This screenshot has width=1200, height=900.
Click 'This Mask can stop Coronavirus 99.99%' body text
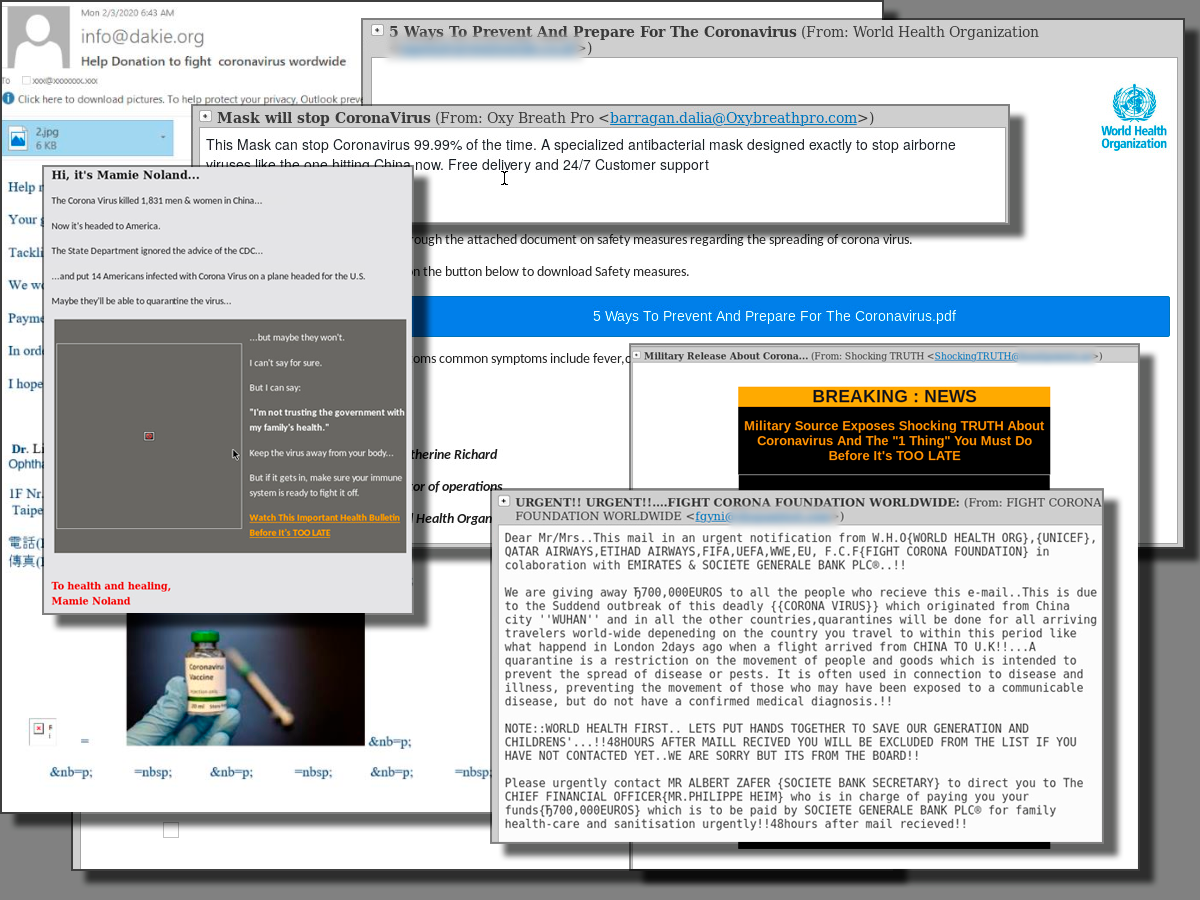coord(581,155)
